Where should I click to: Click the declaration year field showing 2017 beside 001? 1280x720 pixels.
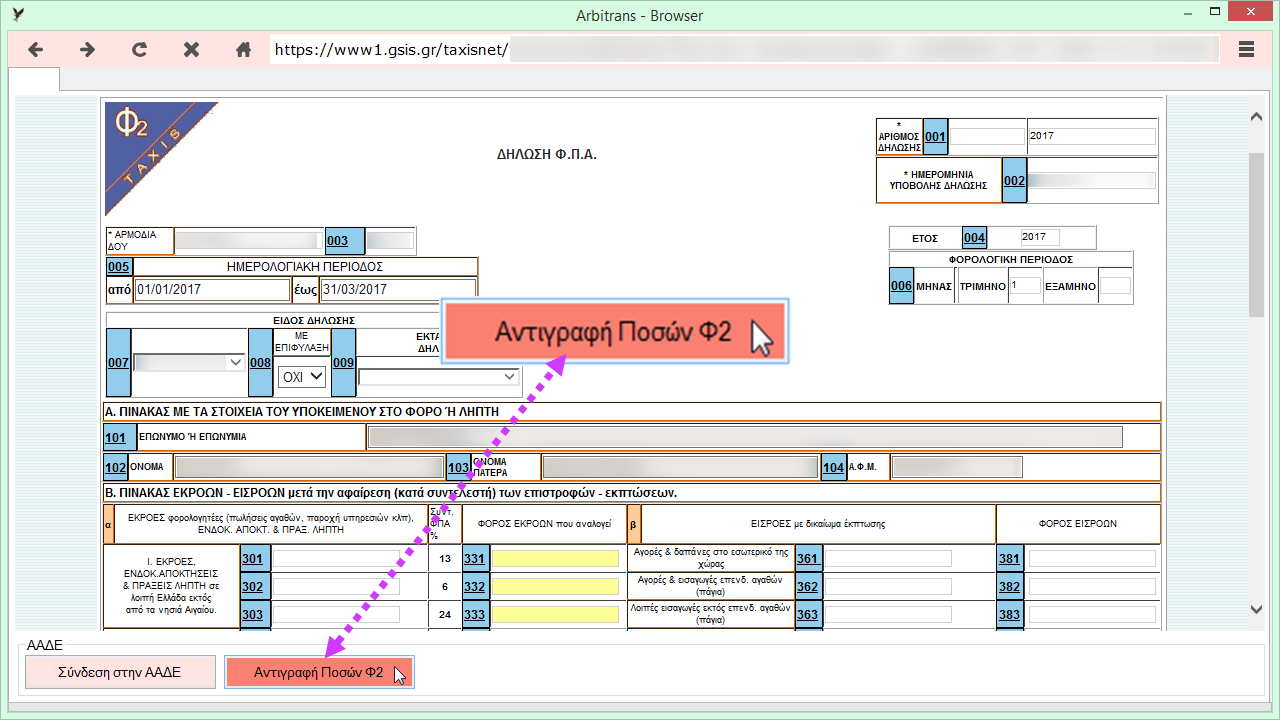point(1091,136)
